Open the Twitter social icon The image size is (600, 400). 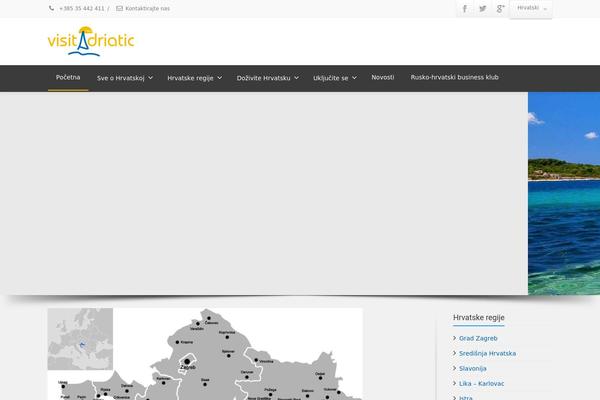483,8
